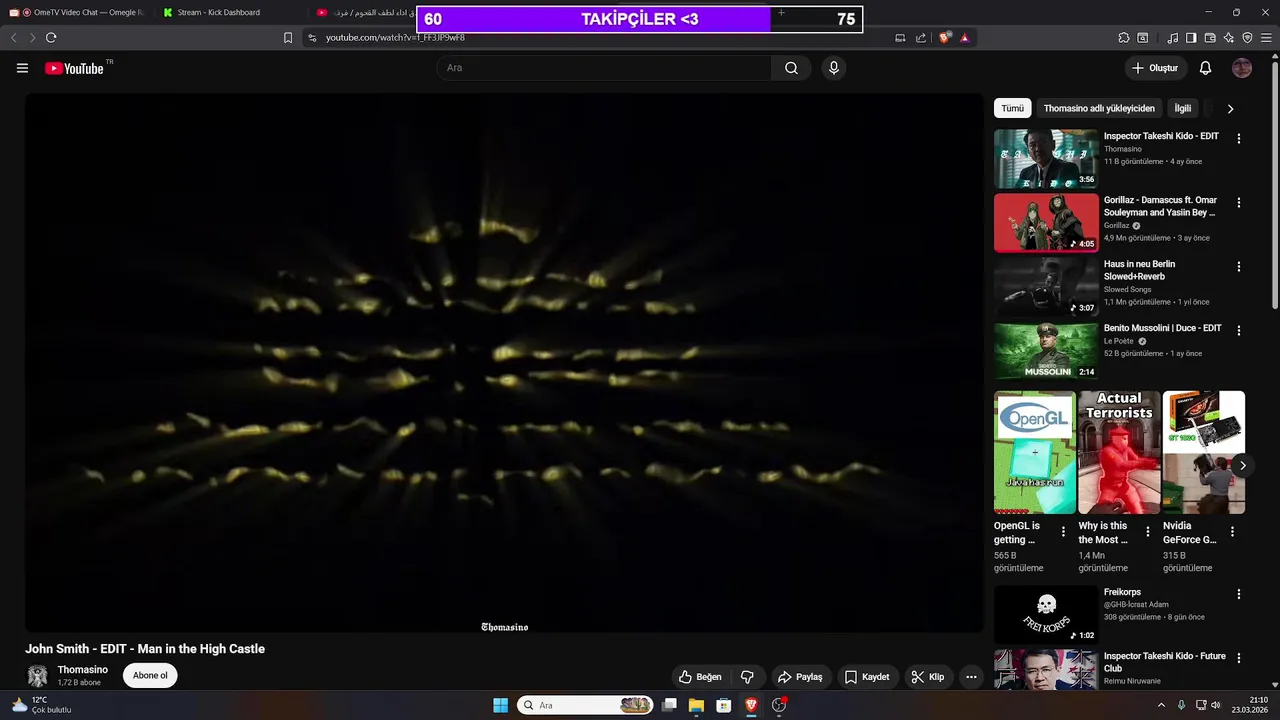
Task: Open options for Benito Mussolini video
Action: (x=1239, y=330)
